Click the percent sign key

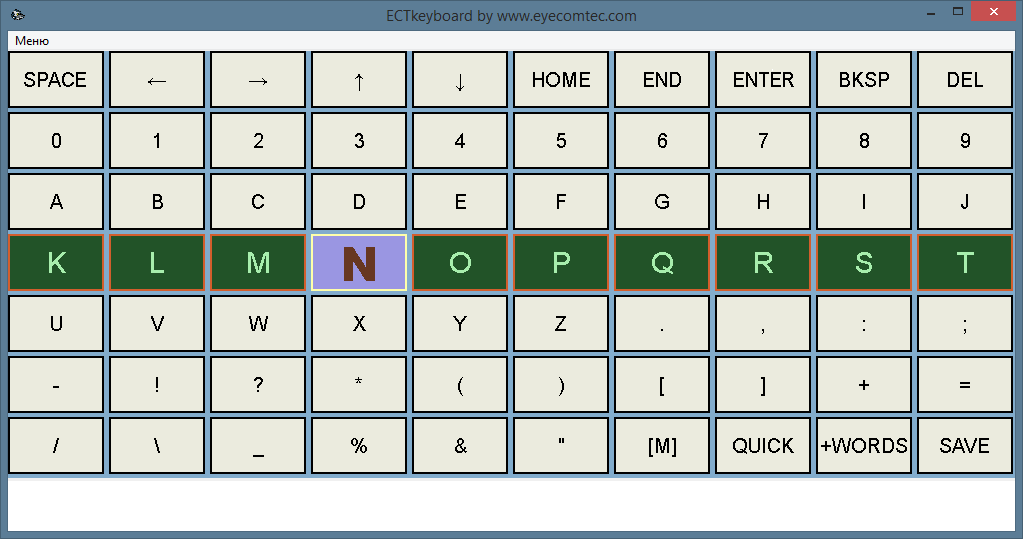coord(359,446)
